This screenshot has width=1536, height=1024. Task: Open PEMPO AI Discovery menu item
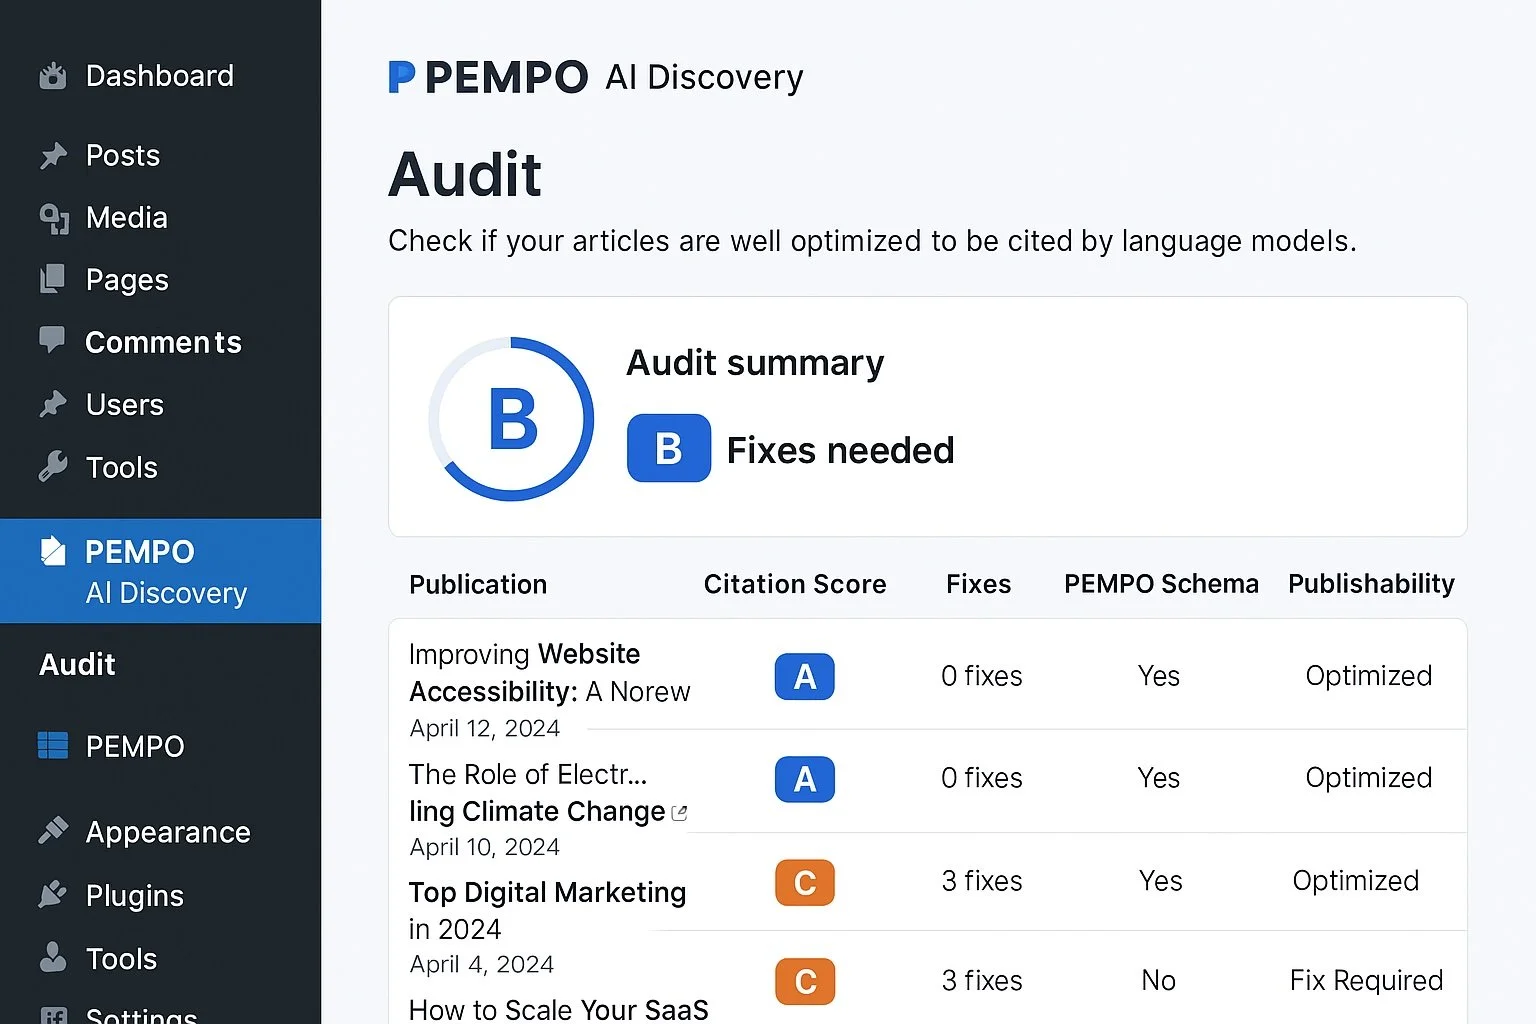[x=160, y=571]
